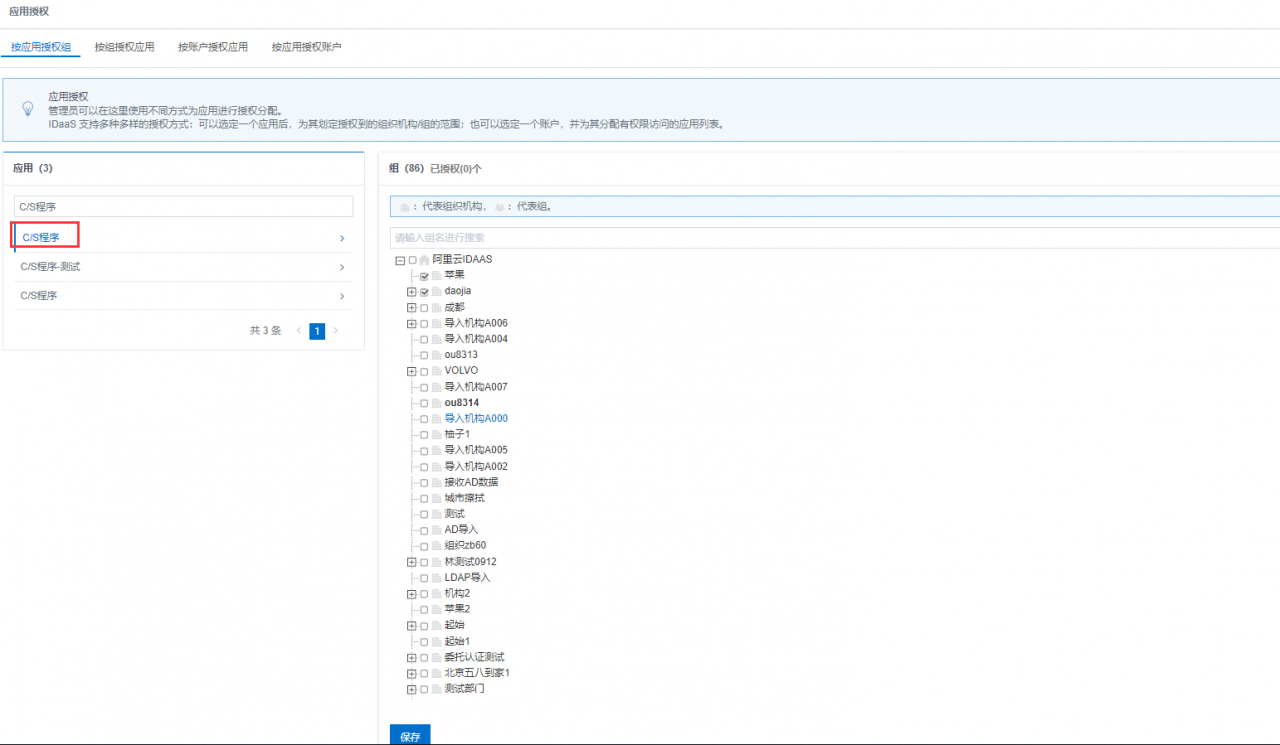The height and width of the screenshot is (745, 1280).
Task: Select the 测试 checkbox
Action: [424, 514]
